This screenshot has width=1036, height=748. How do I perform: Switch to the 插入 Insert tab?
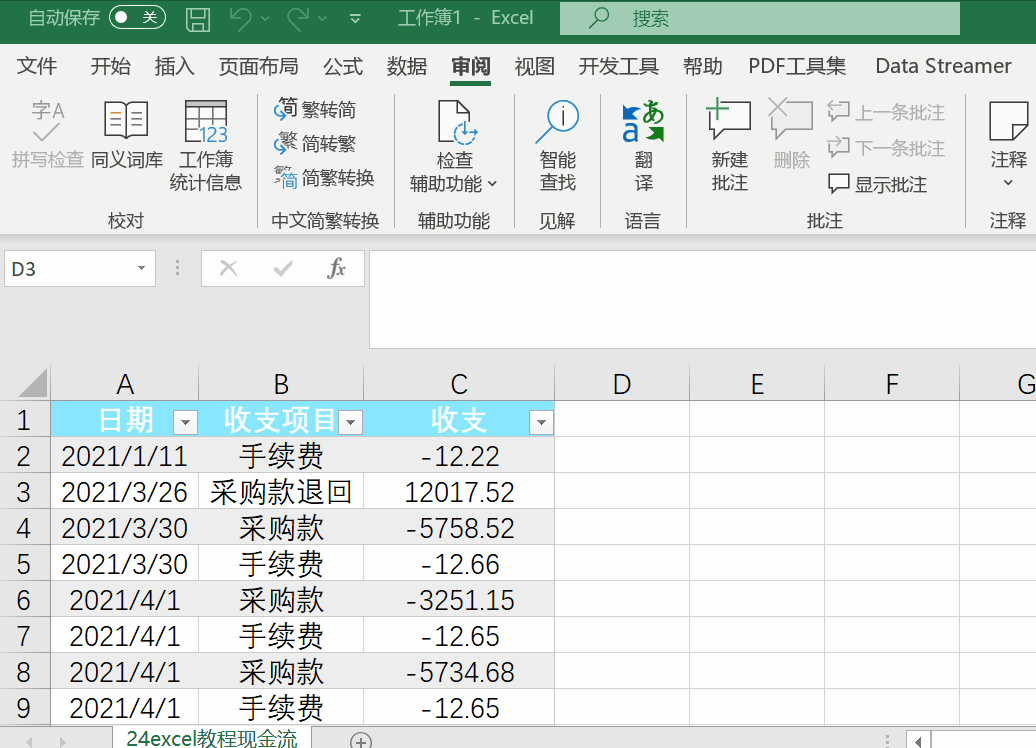[x=174, y=66]
